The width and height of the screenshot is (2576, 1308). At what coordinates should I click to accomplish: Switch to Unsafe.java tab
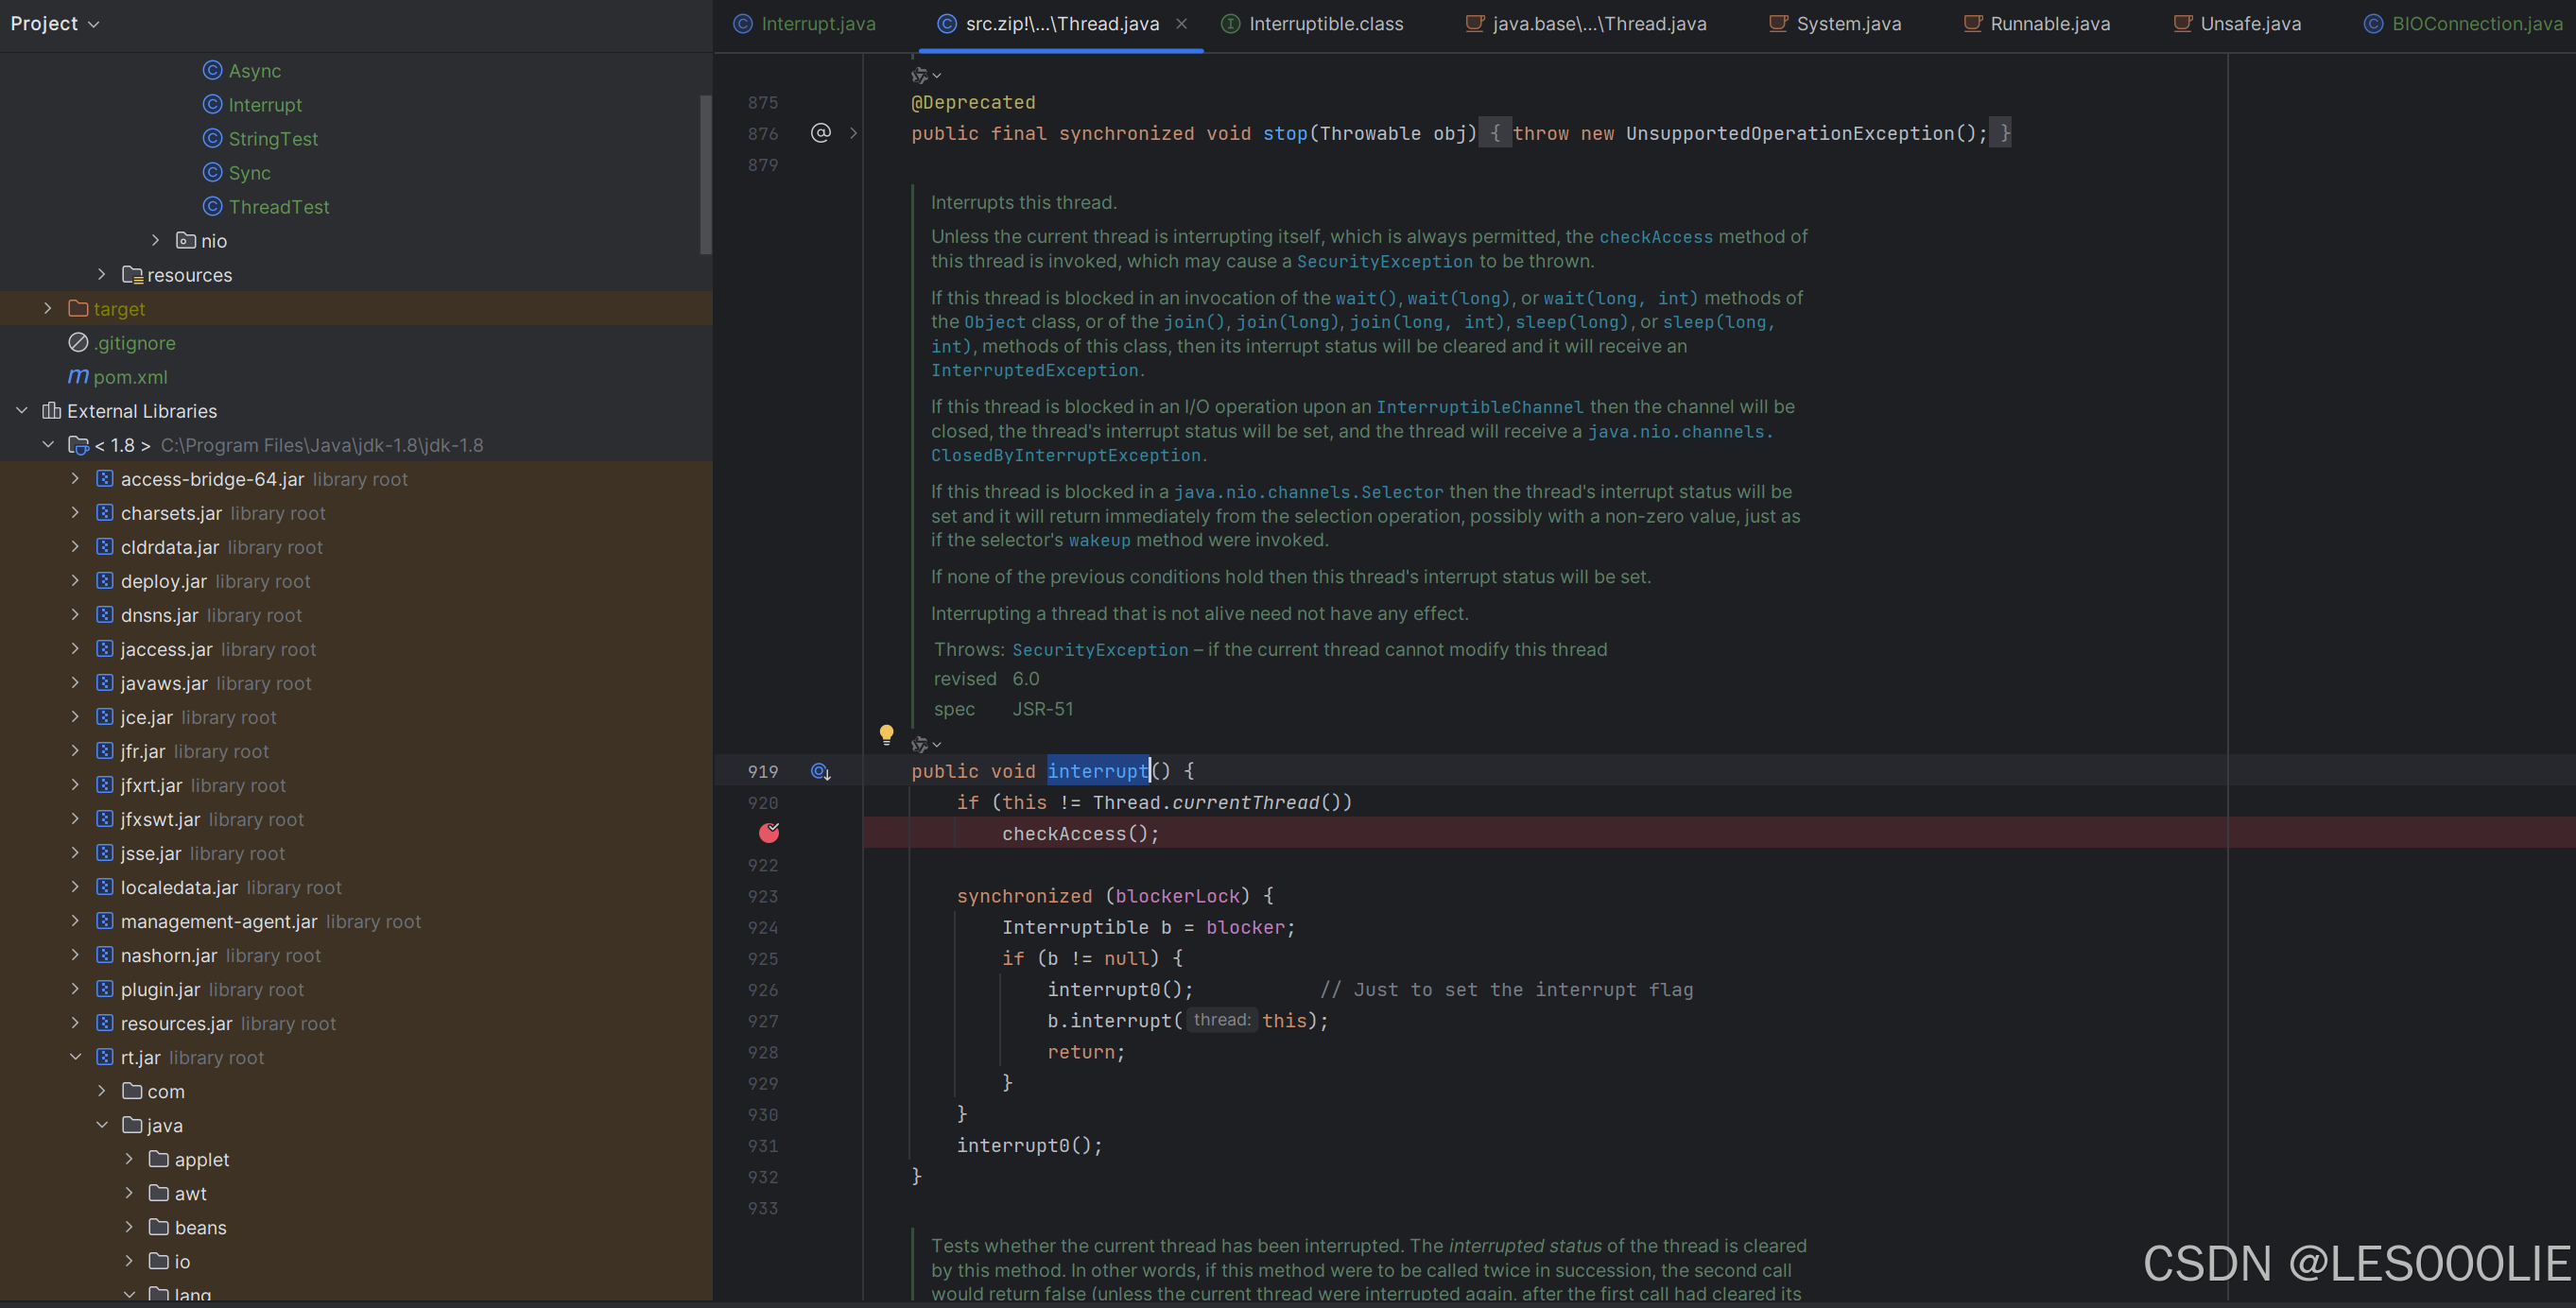click(x=2249, y=23)
